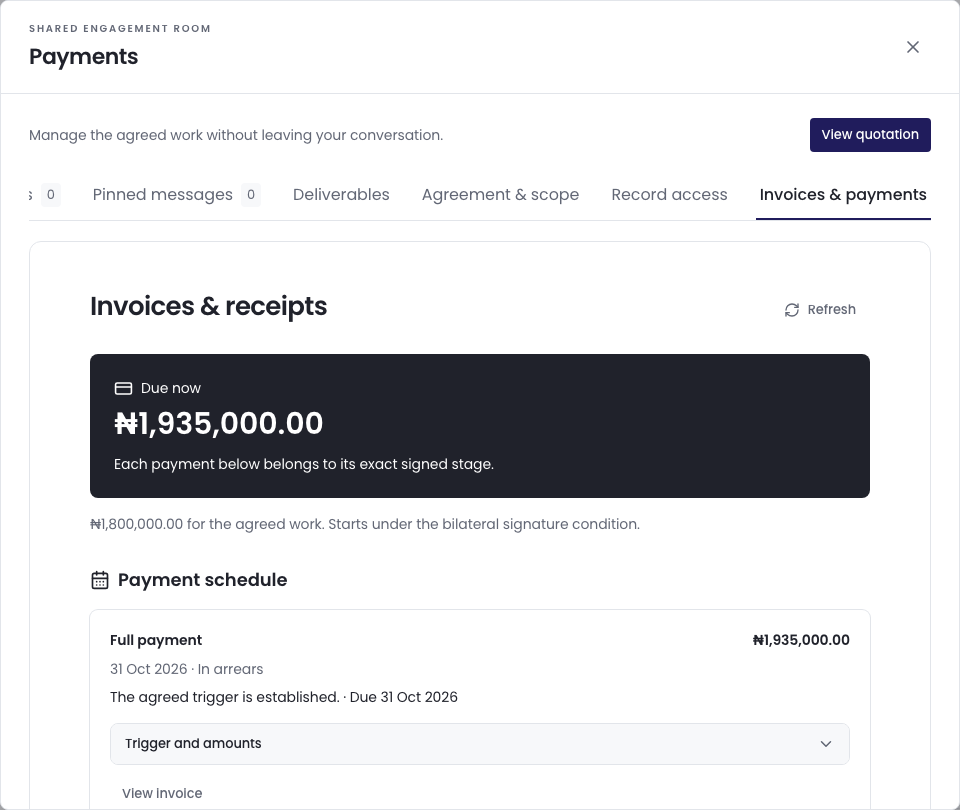Open the View invoice link

click(x=162, y=793)
